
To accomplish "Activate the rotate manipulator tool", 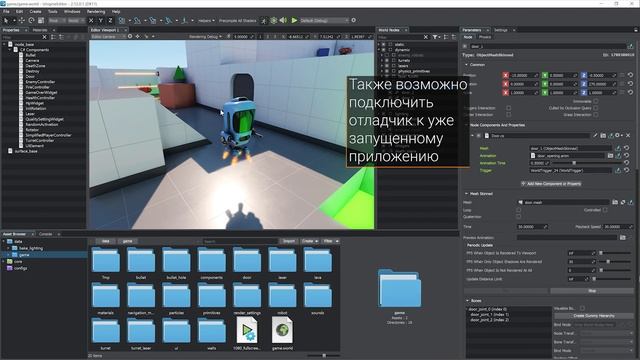I will pos(31,20).
